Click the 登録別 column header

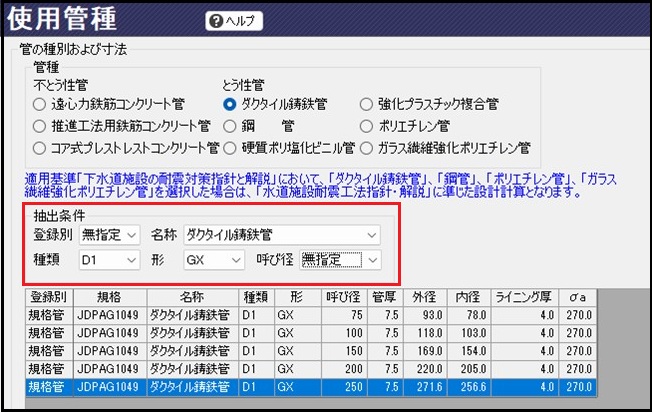(x=49, y=297)
